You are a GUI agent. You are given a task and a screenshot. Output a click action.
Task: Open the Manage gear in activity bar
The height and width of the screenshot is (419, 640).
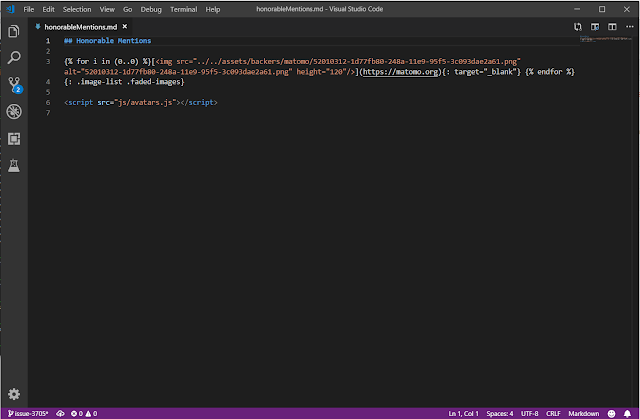click(x=14, y=394)
